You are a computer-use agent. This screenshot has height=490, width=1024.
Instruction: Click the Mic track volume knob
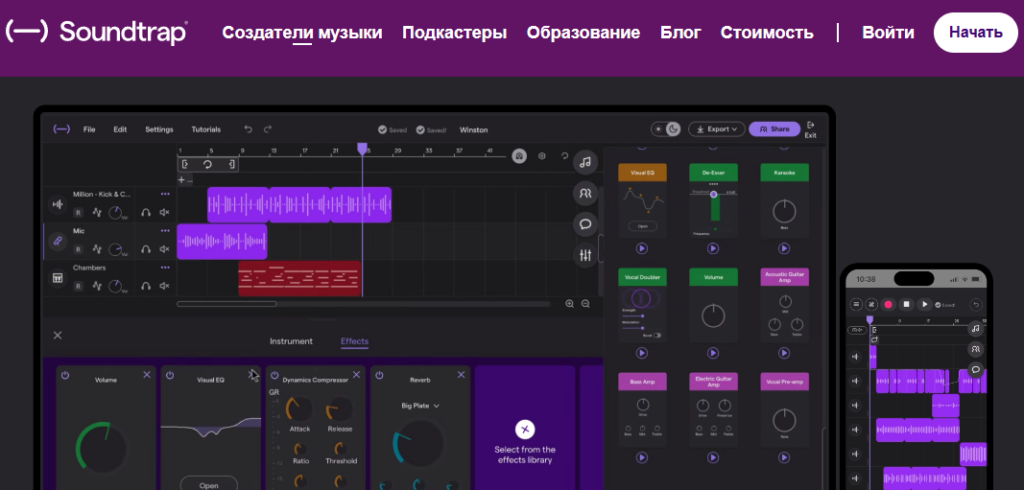(116, 250)
